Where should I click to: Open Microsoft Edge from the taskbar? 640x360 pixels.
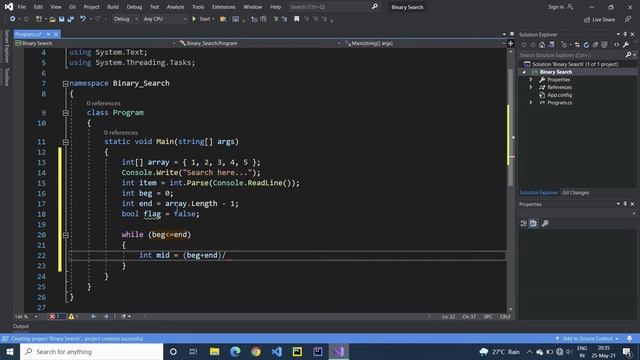click(x=235, y=351)
